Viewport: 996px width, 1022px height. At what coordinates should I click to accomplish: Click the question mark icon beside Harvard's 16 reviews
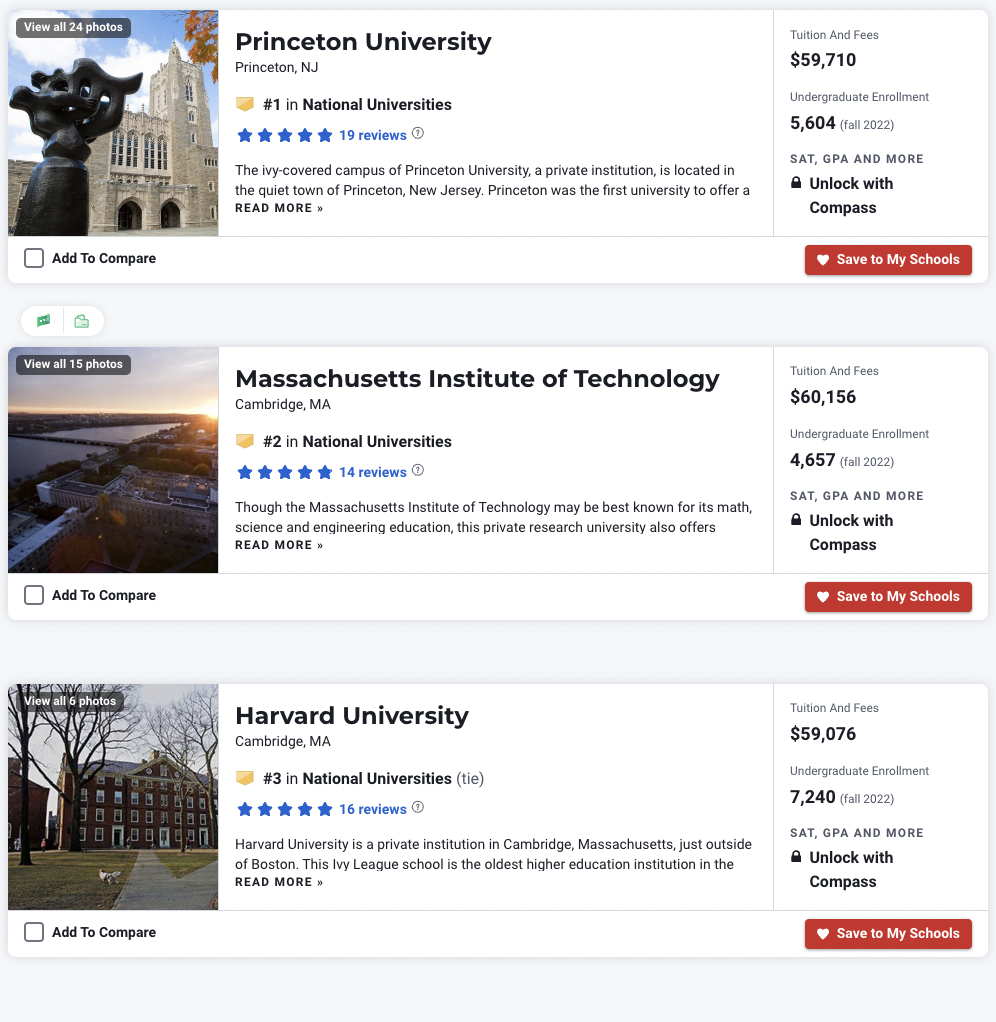pos(418,808)
